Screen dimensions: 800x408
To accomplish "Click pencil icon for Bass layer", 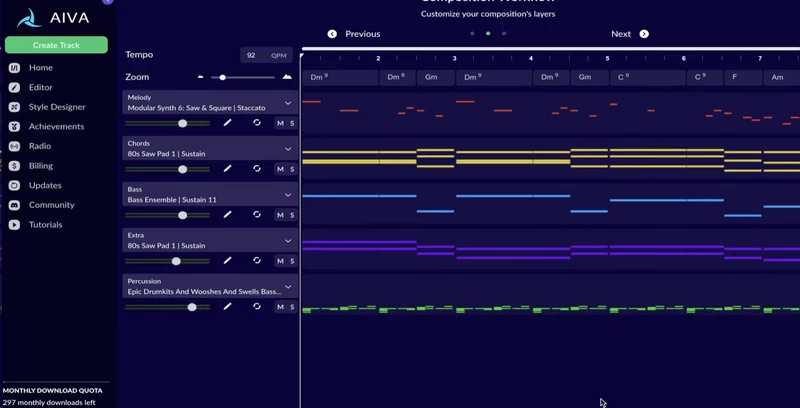I will click(x=227, y=215).
